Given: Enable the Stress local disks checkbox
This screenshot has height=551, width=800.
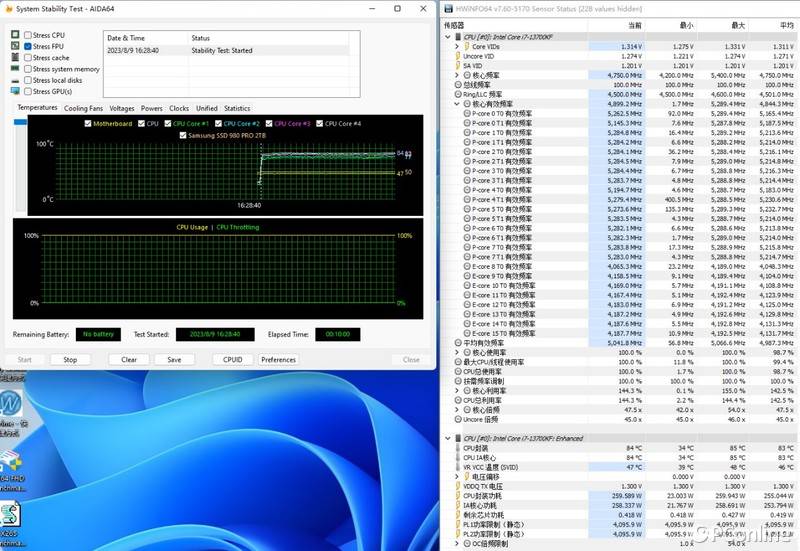Looking at the screenshot, I should [28, 80].
